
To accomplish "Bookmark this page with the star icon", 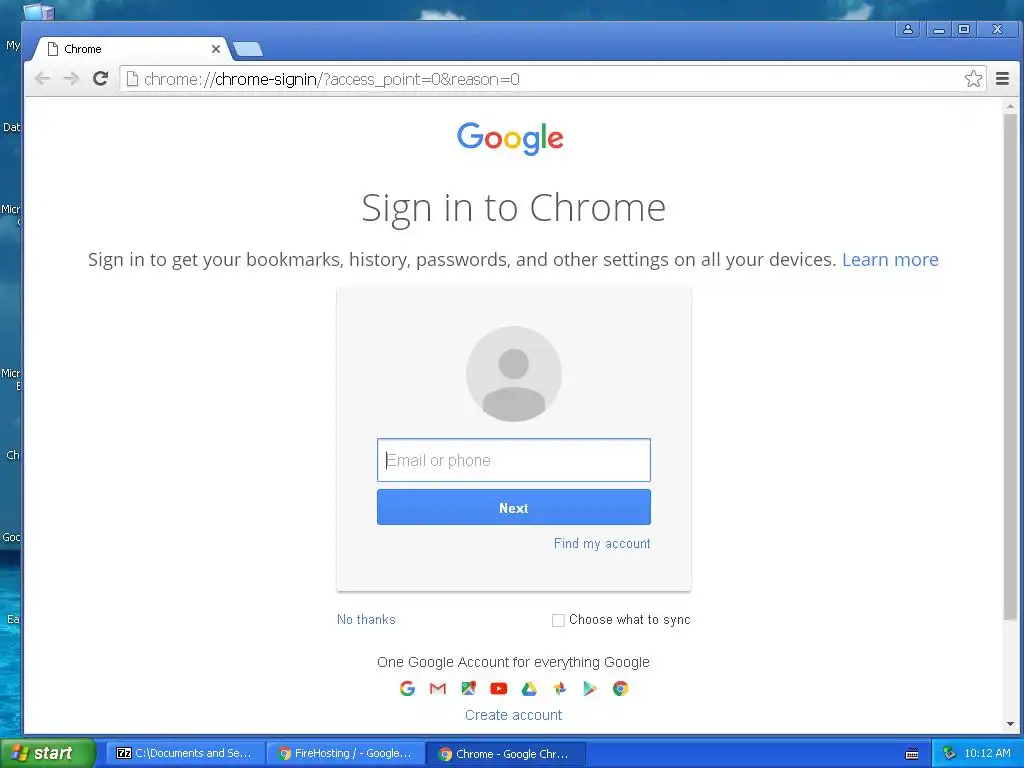I will [x=973, y=79].
